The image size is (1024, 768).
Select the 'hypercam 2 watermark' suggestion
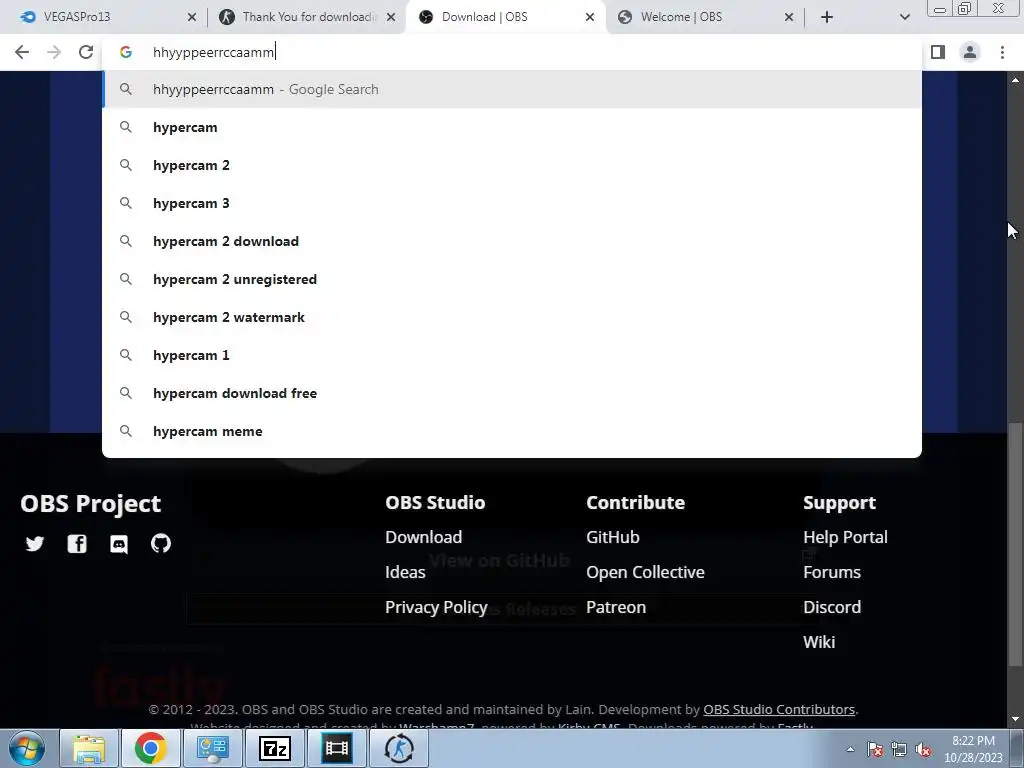[512, 317]
